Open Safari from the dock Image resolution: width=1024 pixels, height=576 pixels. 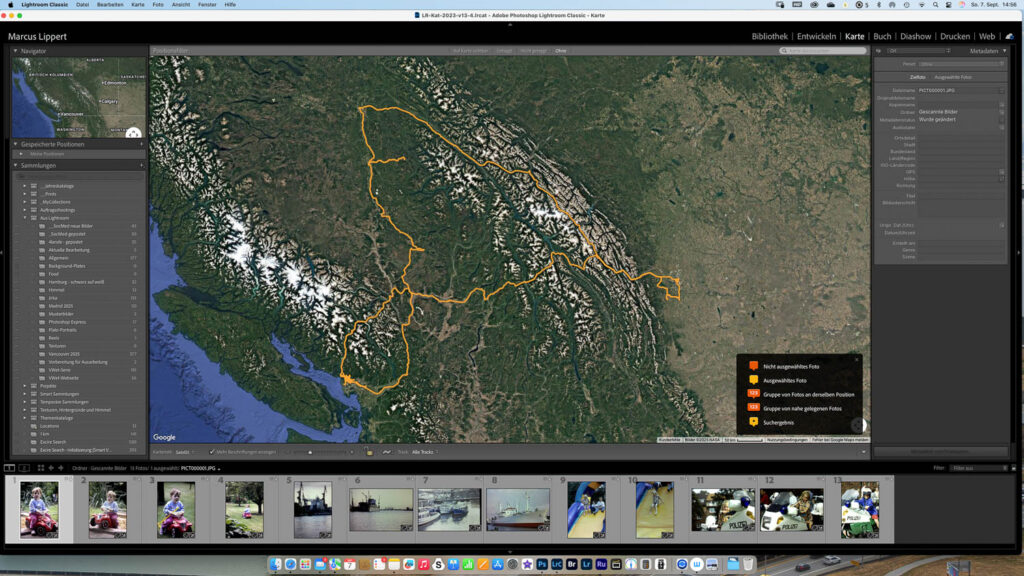(291, 564)
